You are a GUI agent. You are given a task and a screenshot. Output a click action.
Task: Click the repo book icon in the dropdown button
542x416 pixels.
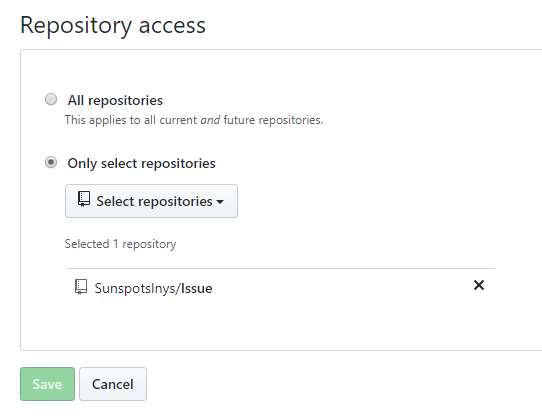coord(84,199)
